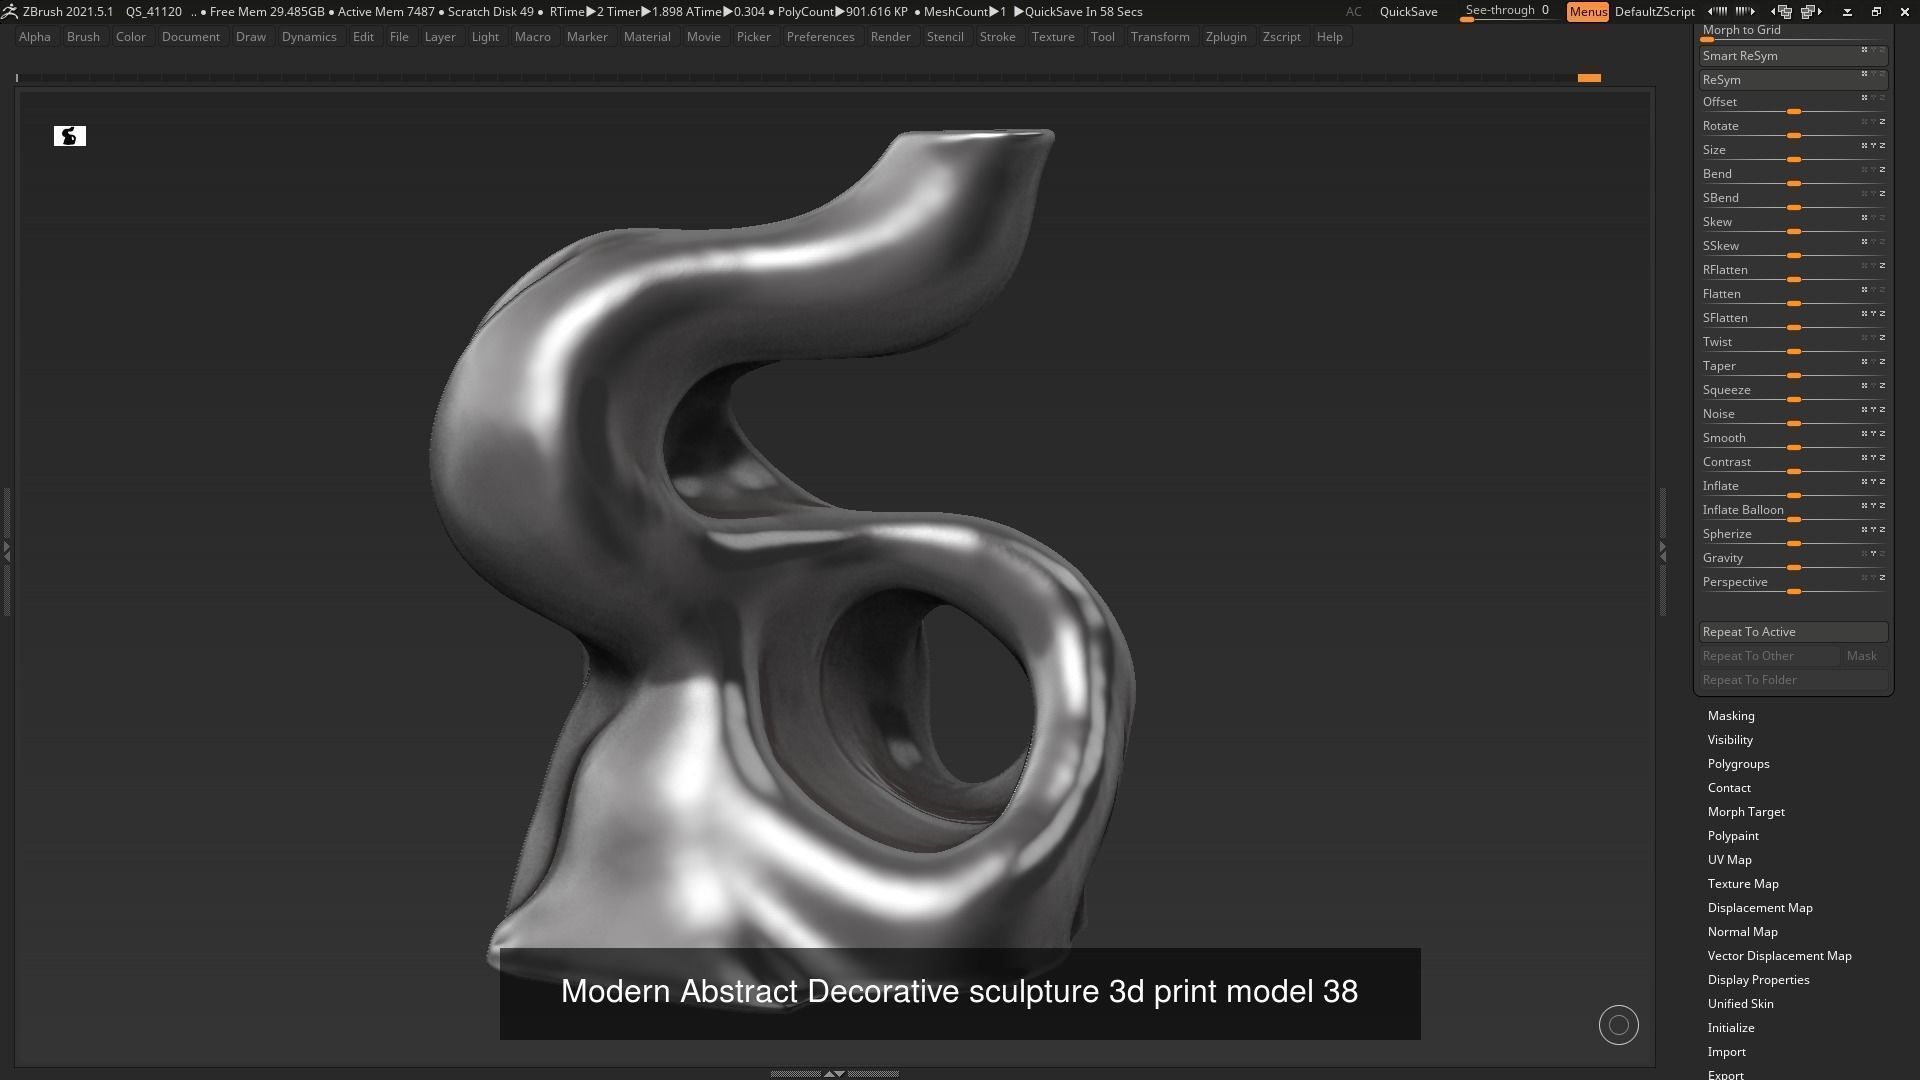Expand the Display Properties sub-palette
The height and width of the screenshot is (1080, 1920).
tap(1758, 980)
